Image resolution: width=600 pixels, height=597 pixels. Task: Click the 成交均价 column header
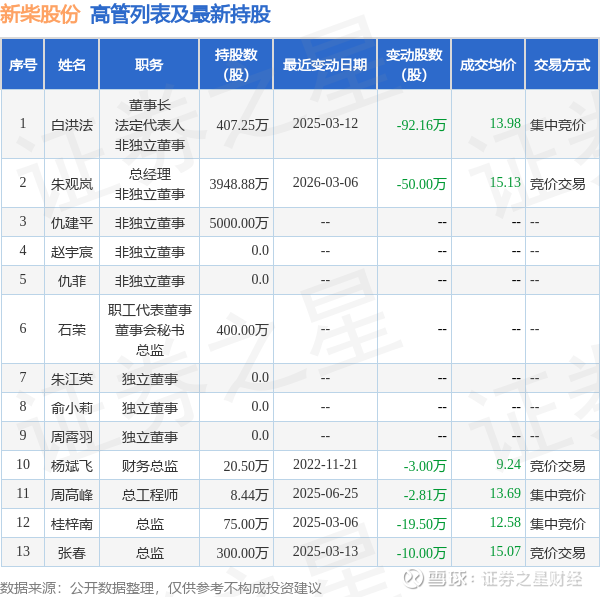coord(488,65)
